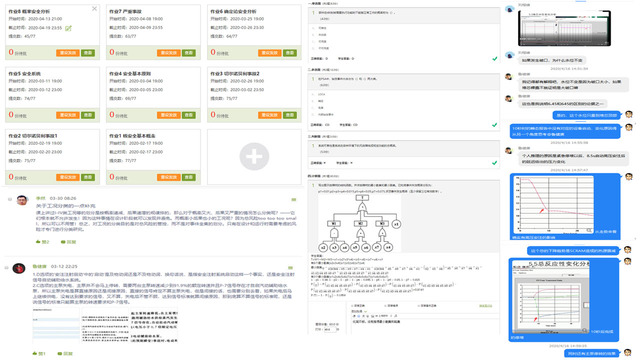This screenshot has width=640, height=360.
Task: Click the edit icon beside 作业8 deadline
Action: (69, 28)
